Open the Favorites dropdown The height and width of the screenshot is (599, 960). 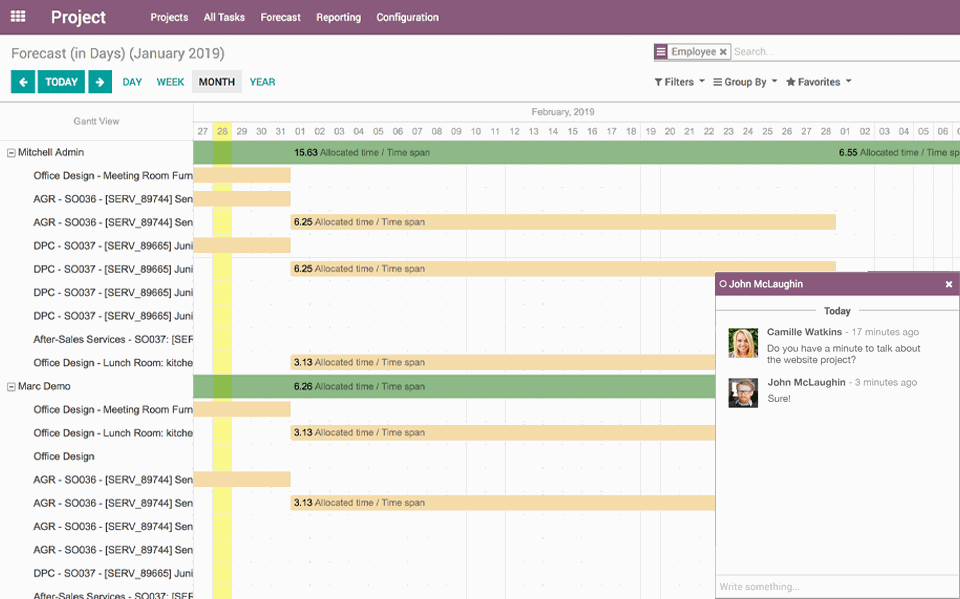pos(818,82)
